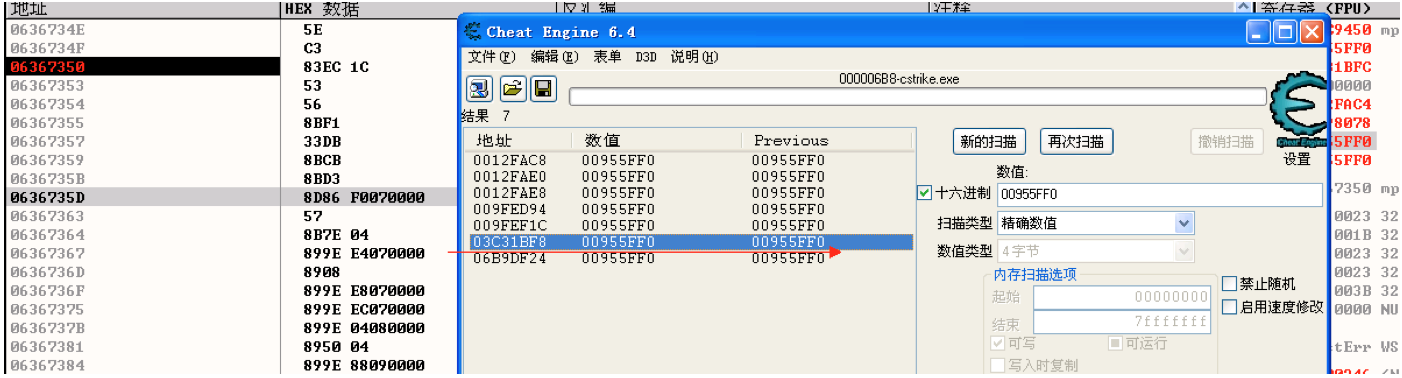Select debugger row address 06367350

[48, 67]
